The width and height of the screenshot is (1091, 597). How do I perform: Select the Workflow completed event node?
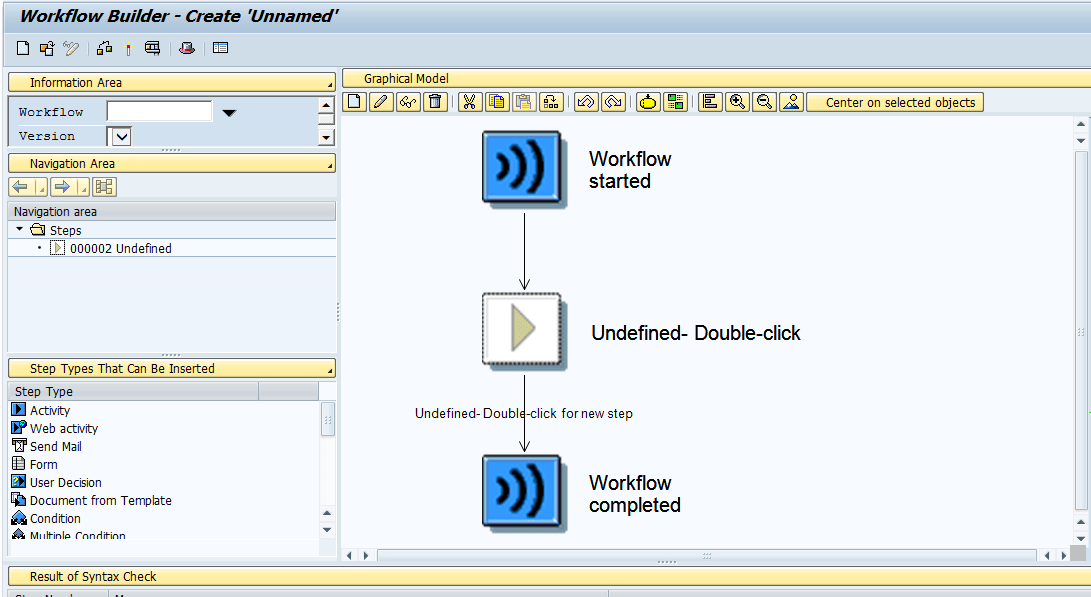click(x=522, y=492)
